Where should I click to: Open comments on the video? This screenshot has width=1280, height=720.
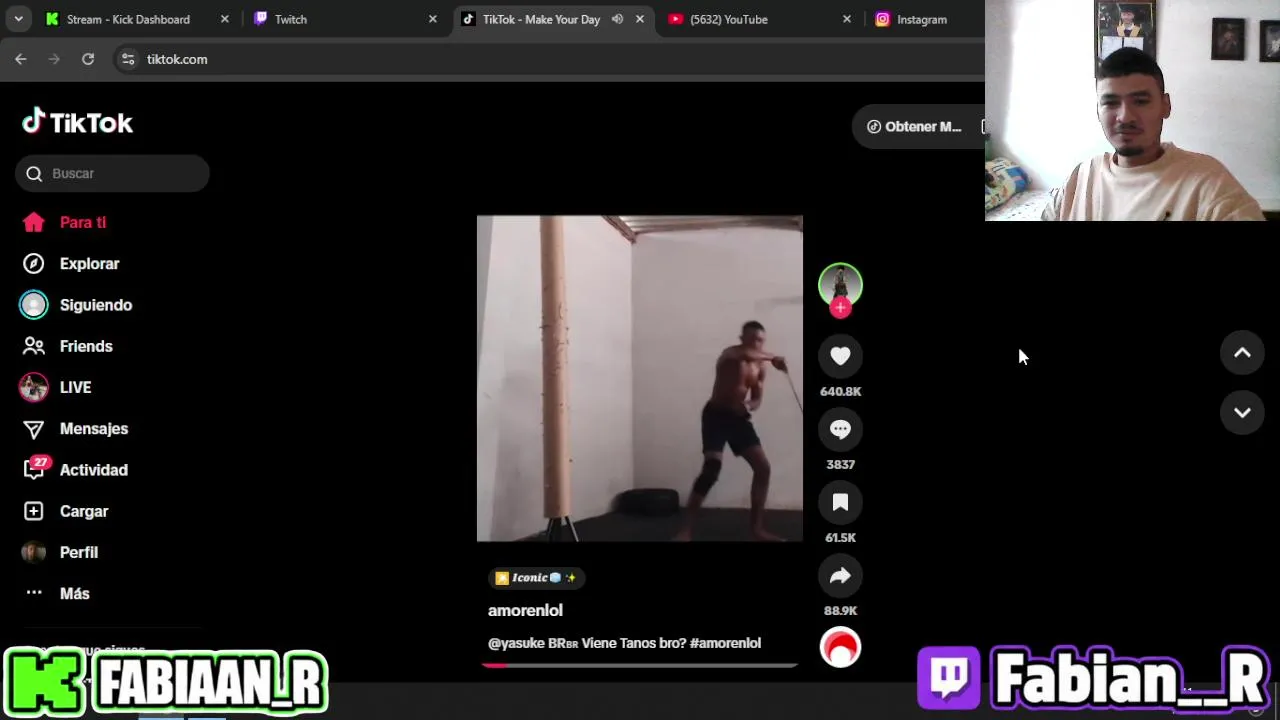pos(840,429)
